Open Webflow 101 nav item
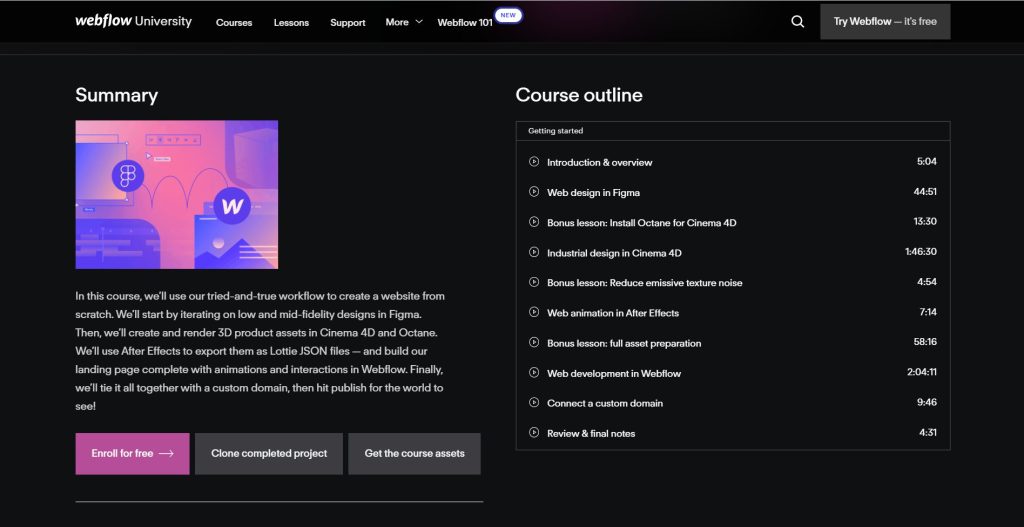Image resolution: width=1024 pixels, height=527 pixels. [x=465, y=22]
